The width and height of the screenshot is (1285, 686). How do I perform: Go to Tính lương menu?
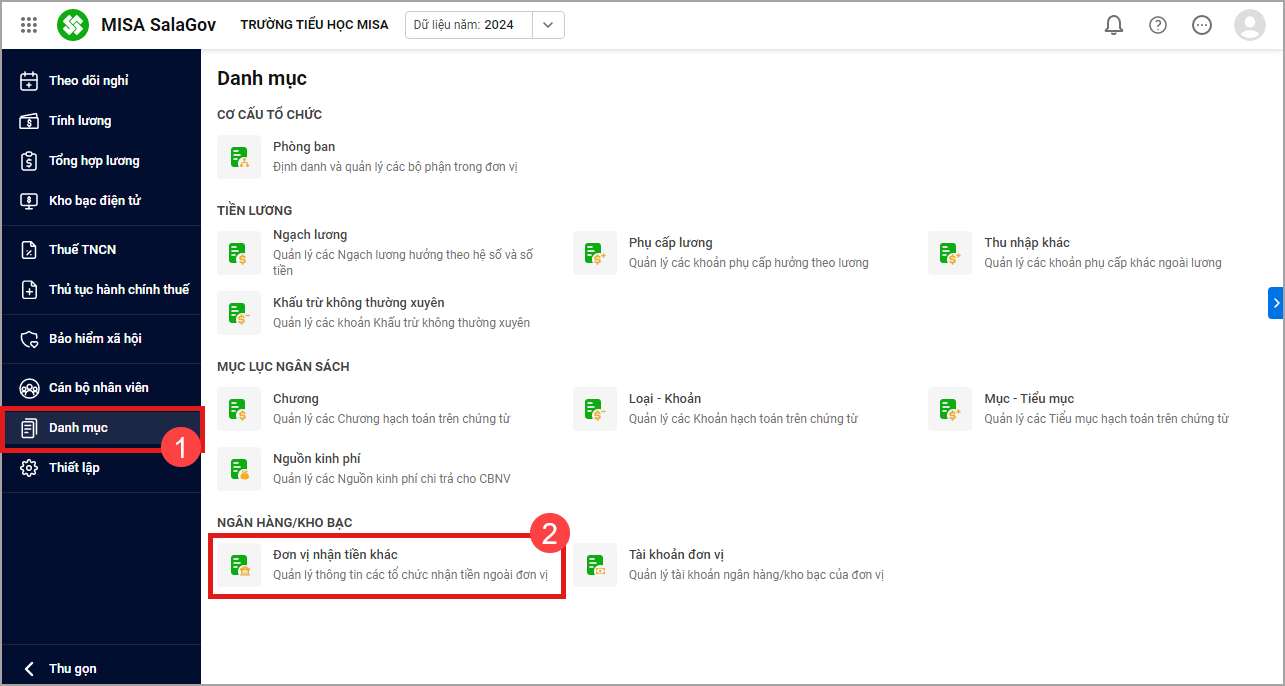click(80, 121)
